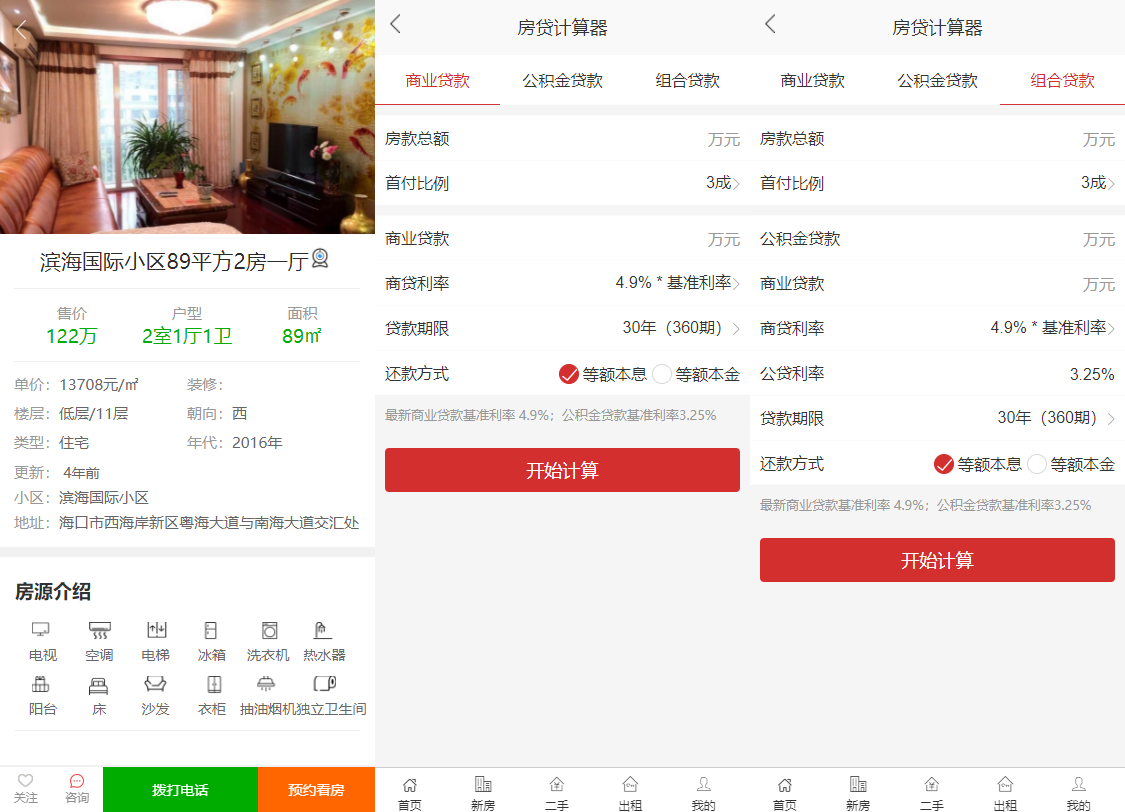Click the 公贷利率 value 3.25%
This screenshot has width=1125, height=812.
(1092, 374)
